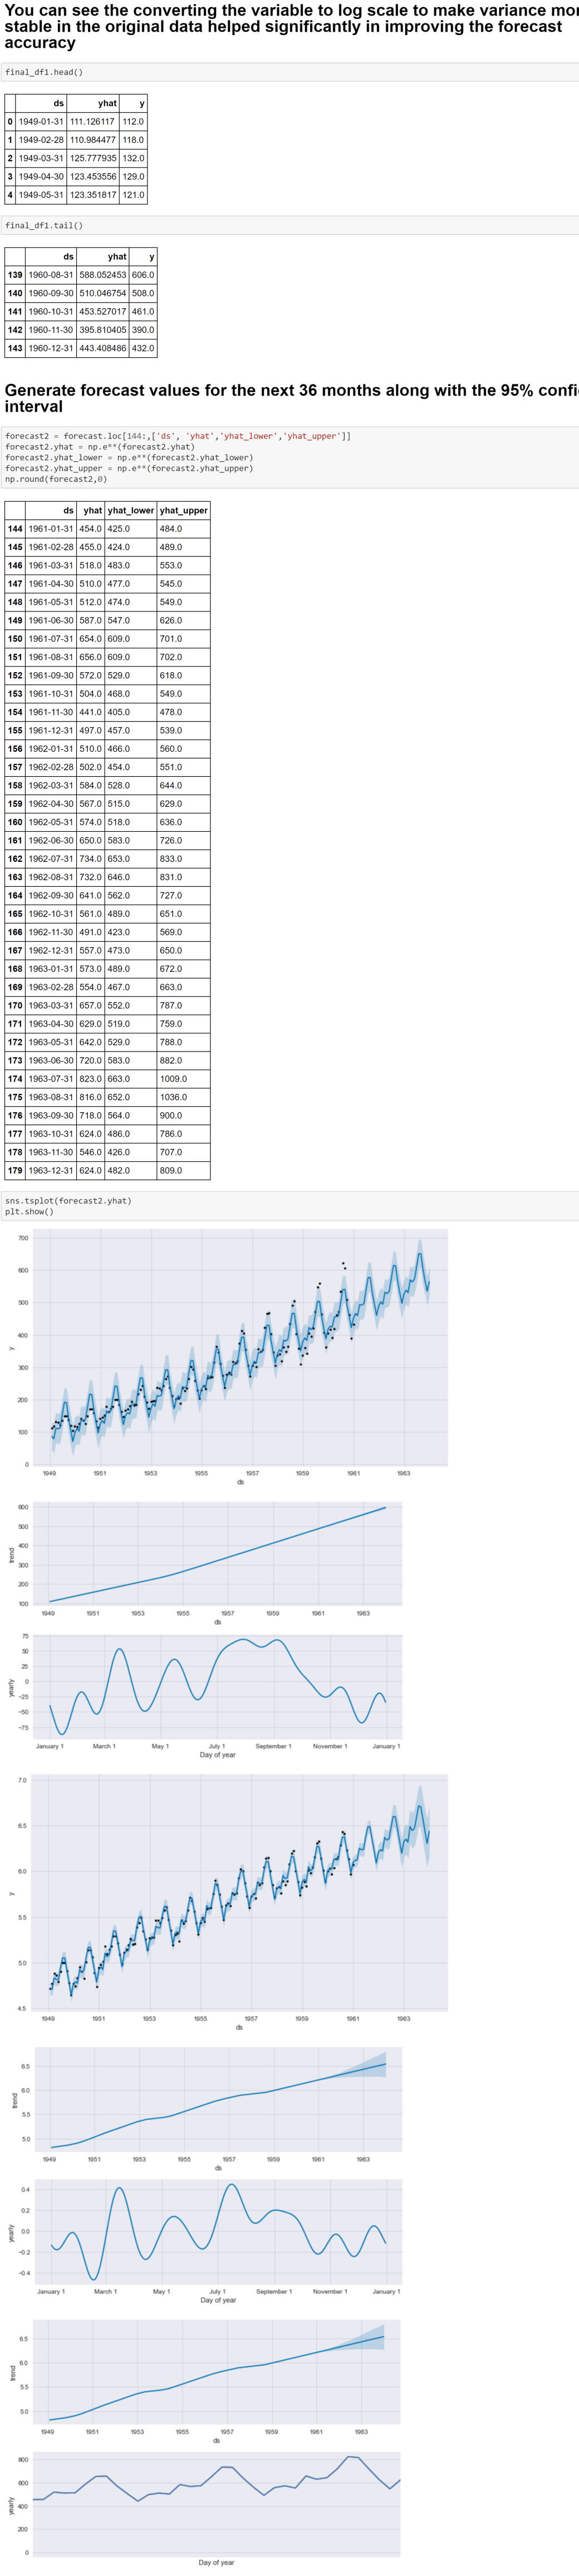Click the yearly chart ranging -75 to 75
The height and width of the screenshot is (2576, 579).
click(x=217, y=1687)
